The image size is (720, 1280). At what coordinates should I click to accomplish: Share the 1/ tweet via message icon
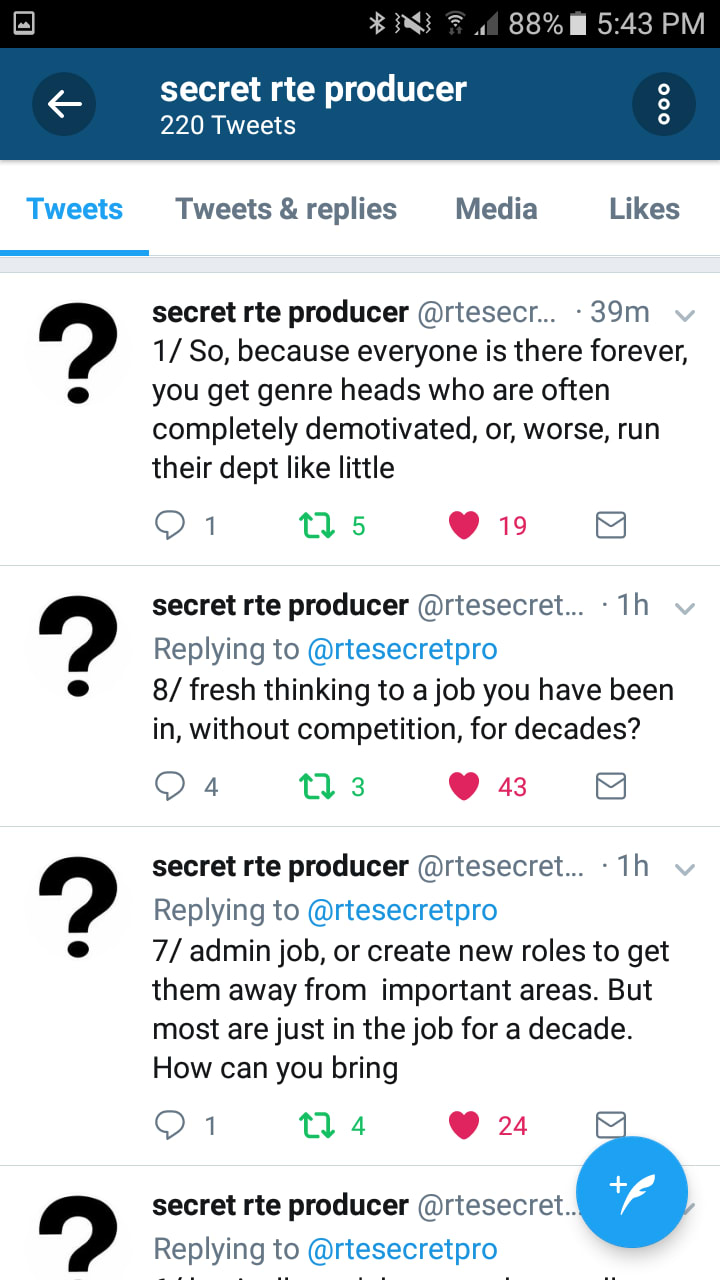pyautogui.click(x=611, y=525)
